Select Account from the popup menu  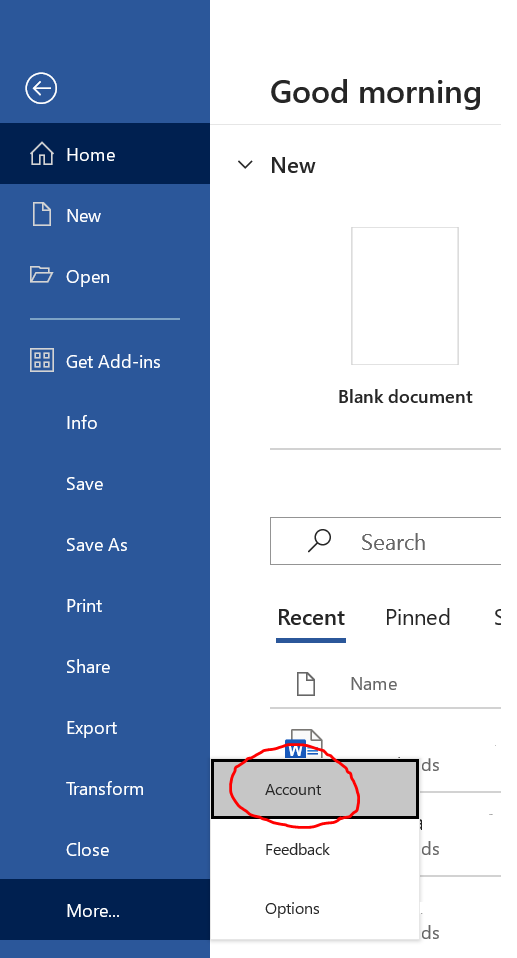(x=315, y=789)
